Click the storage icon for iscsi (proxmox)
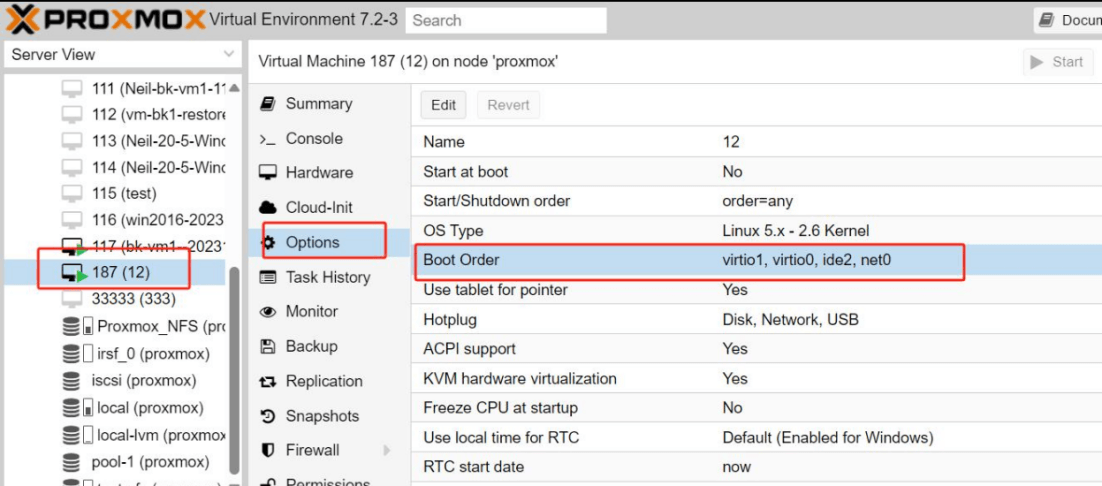This screenshot has height=486, width=1102. point(71,381)
